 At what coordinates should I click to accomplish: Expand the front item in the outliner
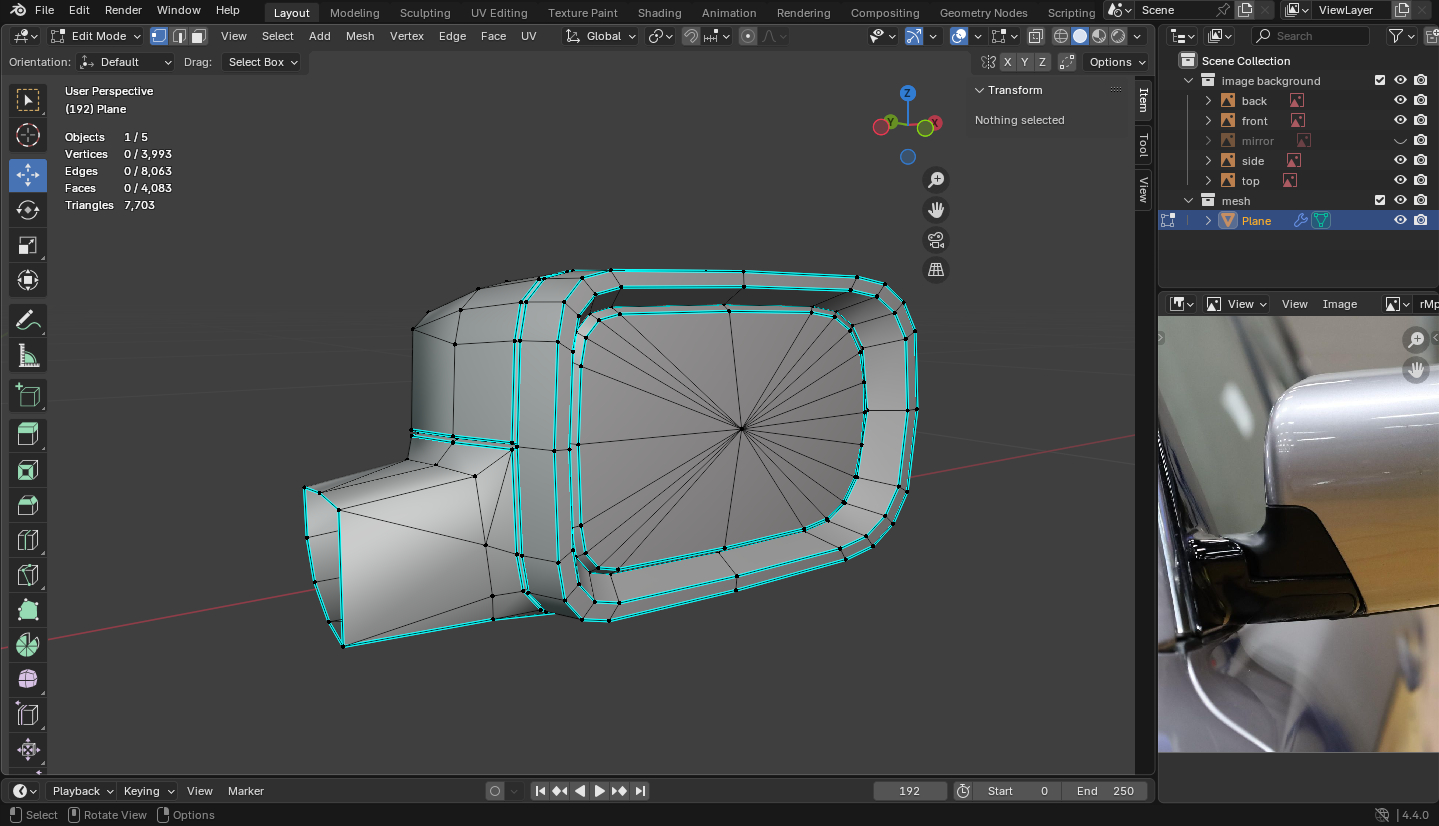(x=1208, y=121)
